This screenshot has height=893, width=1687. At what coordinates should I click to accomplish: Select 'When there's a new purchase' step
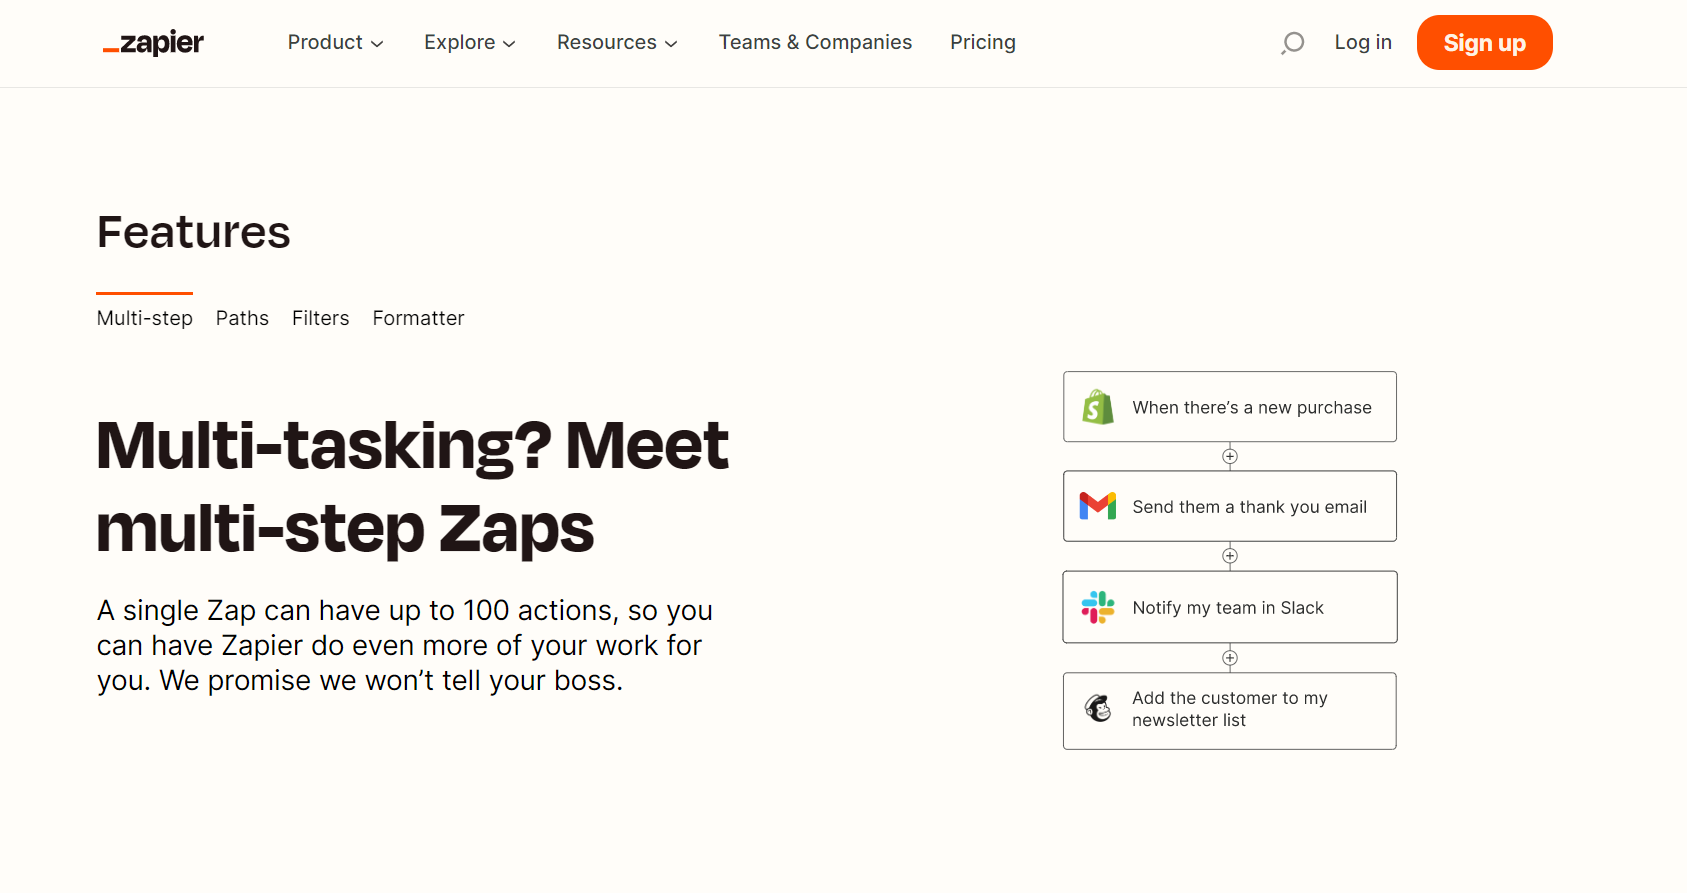[x=1230, y=407]
